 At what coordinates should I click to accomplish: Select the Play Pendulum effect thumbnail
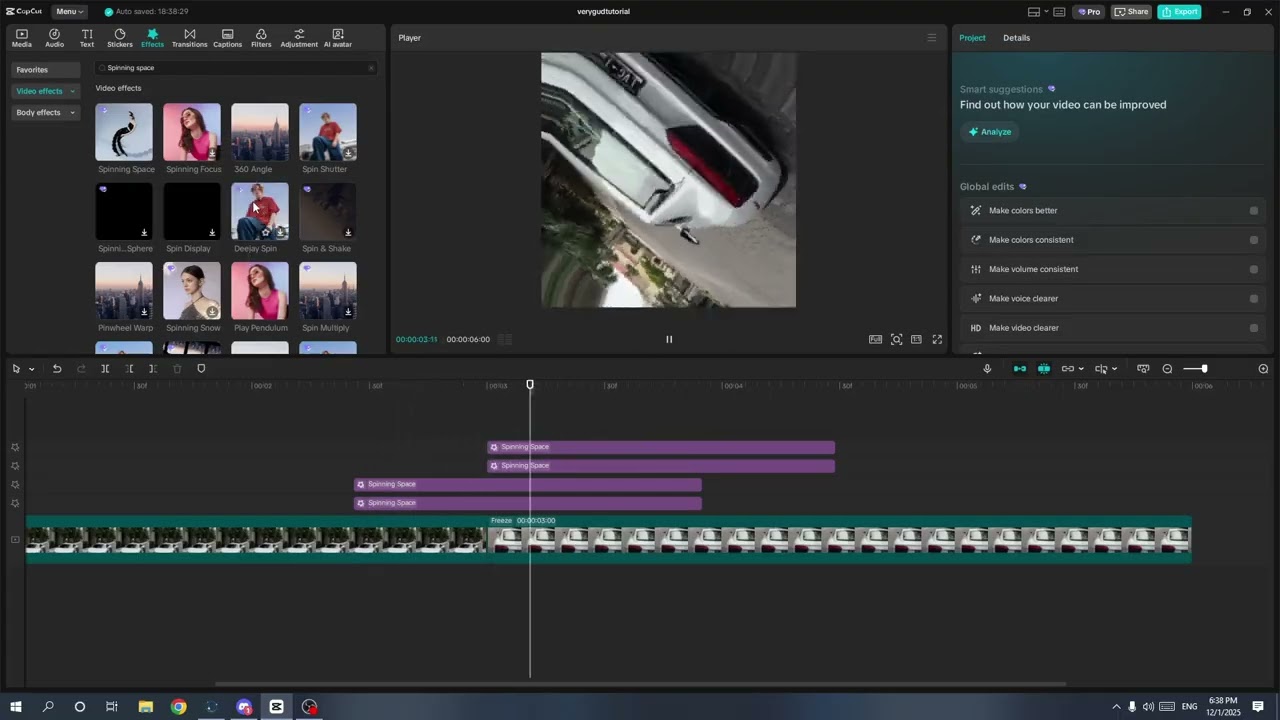coord(260,291)
